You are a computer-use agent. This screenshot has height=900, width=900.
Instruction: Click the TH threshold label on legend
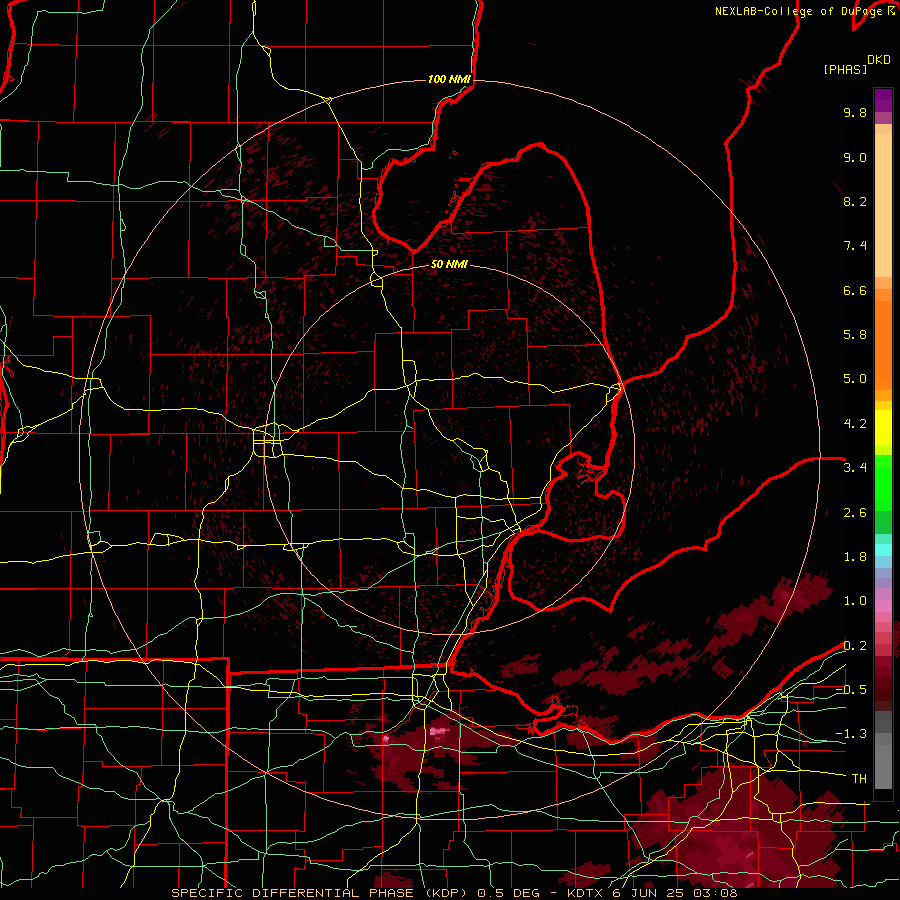[x=859, y=779]
